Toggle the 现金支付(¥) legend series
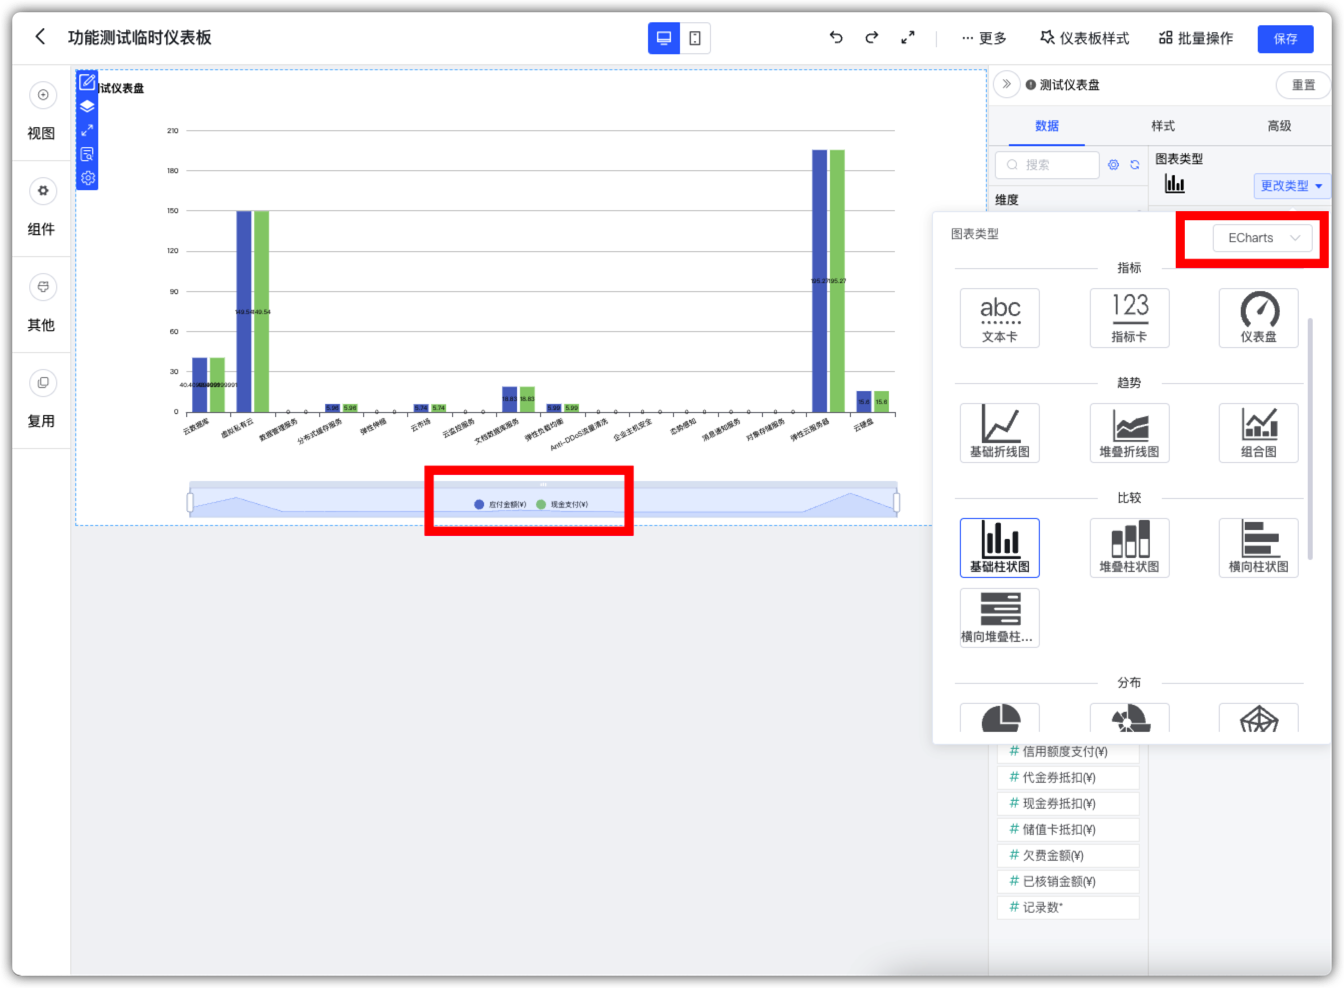 click(562, 505)
